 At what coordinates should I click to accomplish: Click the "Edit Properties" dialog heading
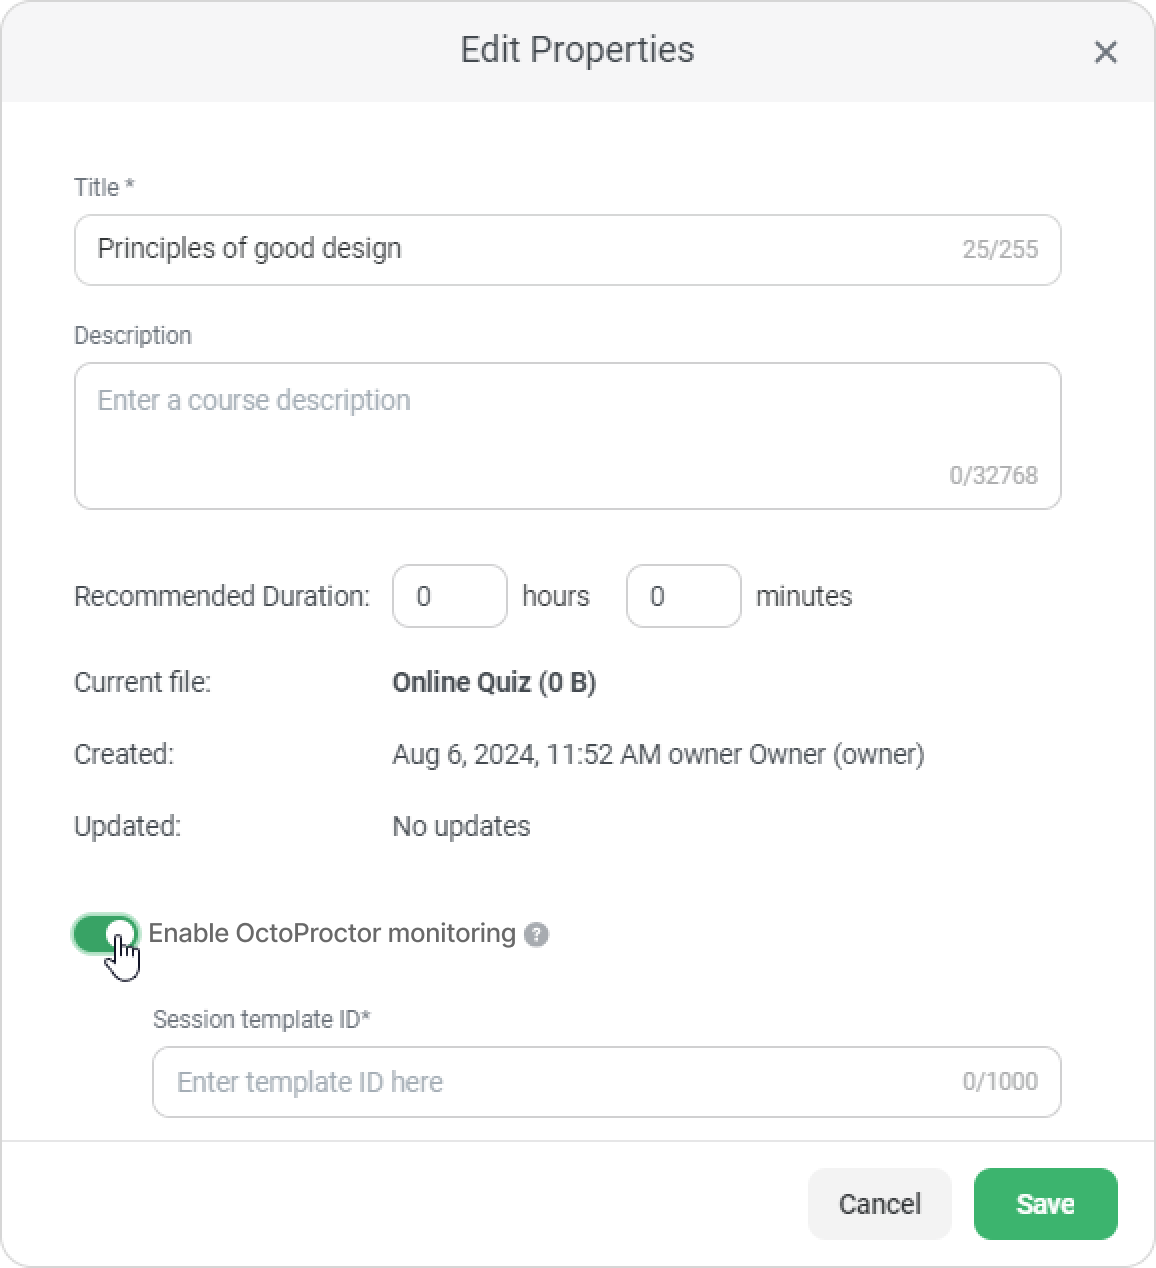(x=577, y=50)
